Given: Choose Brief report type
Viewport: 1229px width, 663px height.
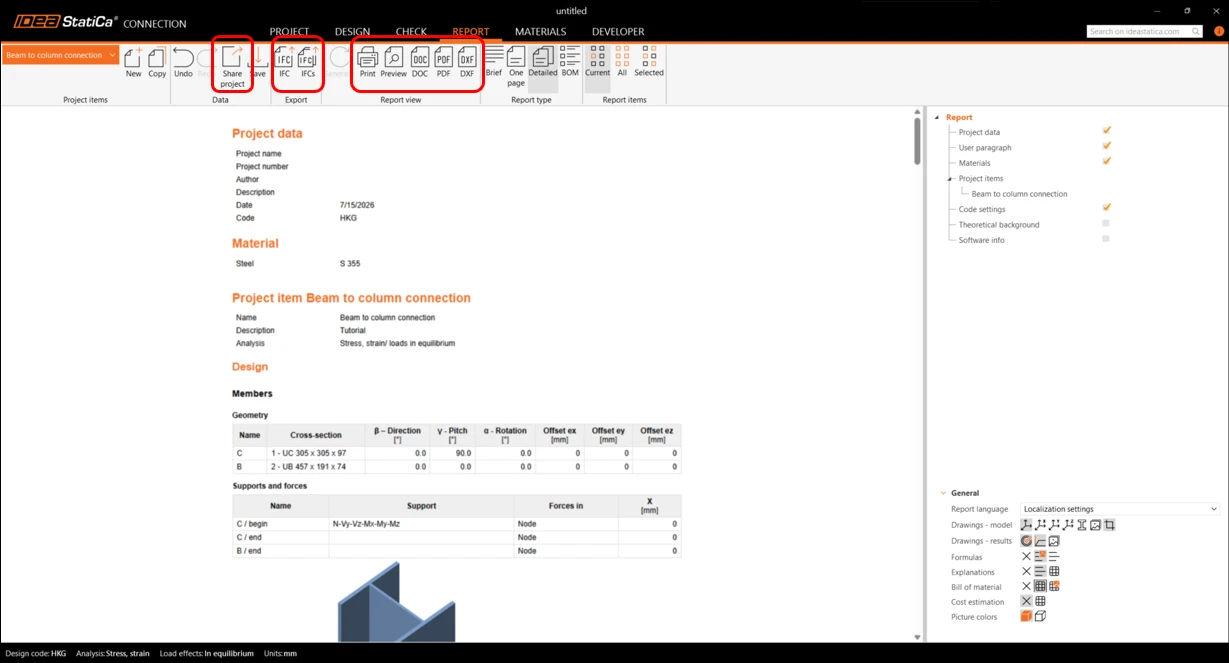Looking at the screenshot, I should pos(494,61).
